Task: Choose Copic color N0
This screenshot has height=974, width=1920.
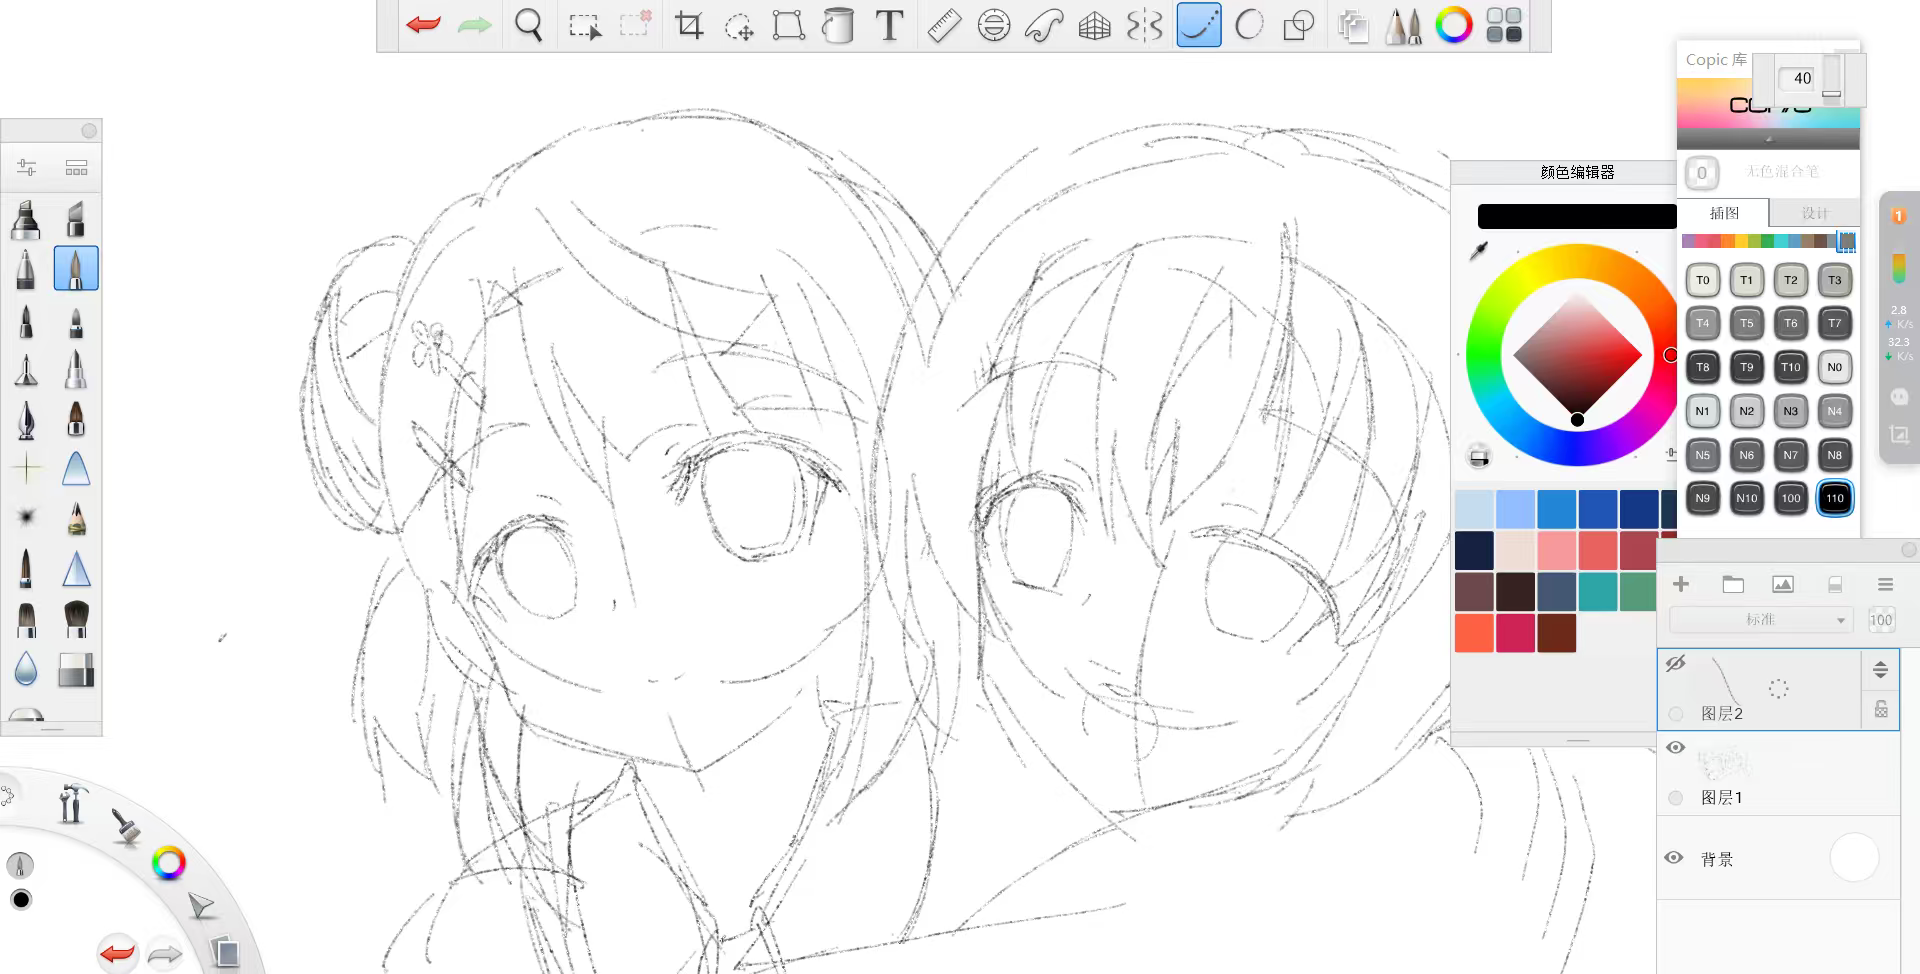Action: pos(1834,367)
